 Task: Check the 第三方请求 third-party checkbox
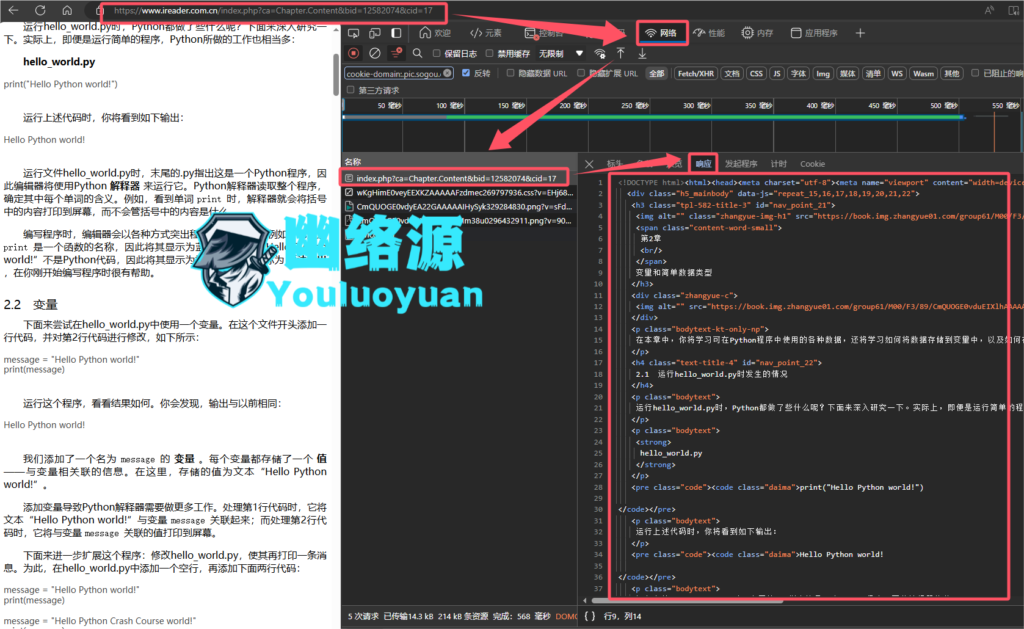(x=351, y=90)
